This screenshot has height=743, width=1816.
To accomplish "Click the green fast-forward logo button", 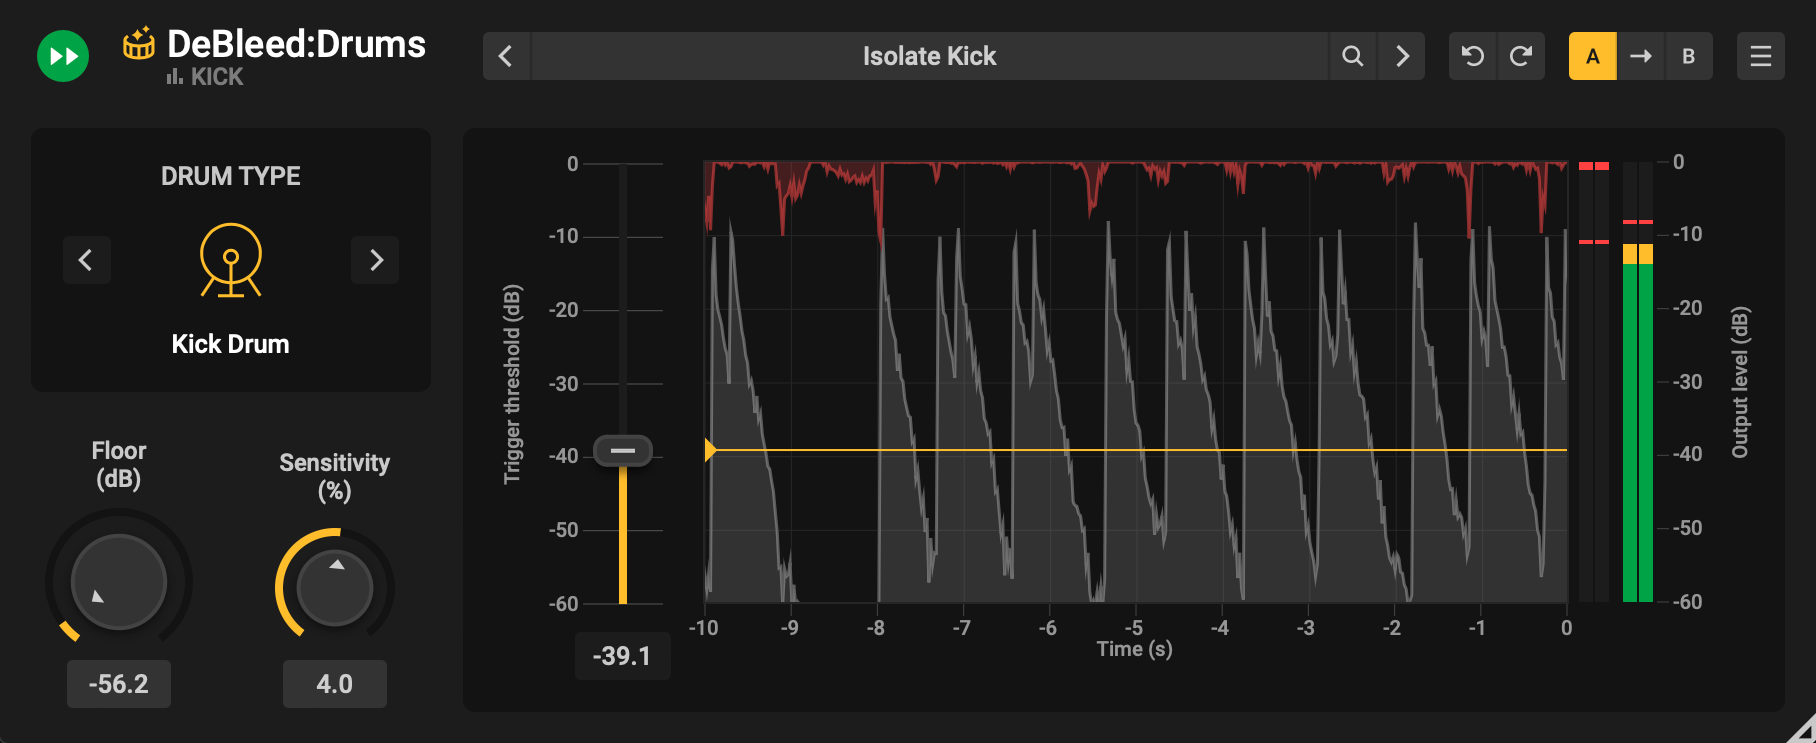I will (63, 56).
